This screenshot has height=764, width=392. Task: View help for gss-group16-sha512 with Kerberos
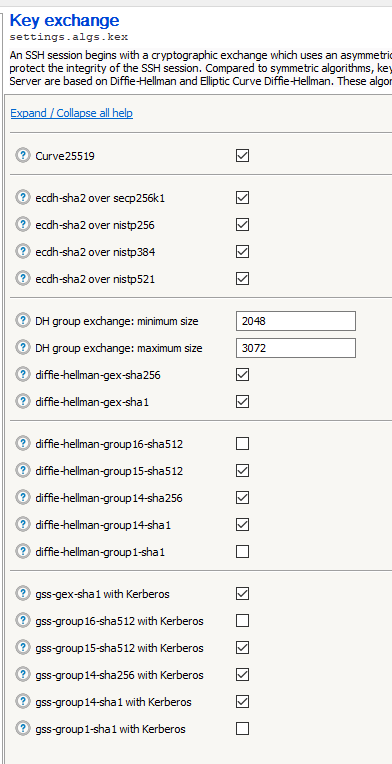tap(22, 620)
